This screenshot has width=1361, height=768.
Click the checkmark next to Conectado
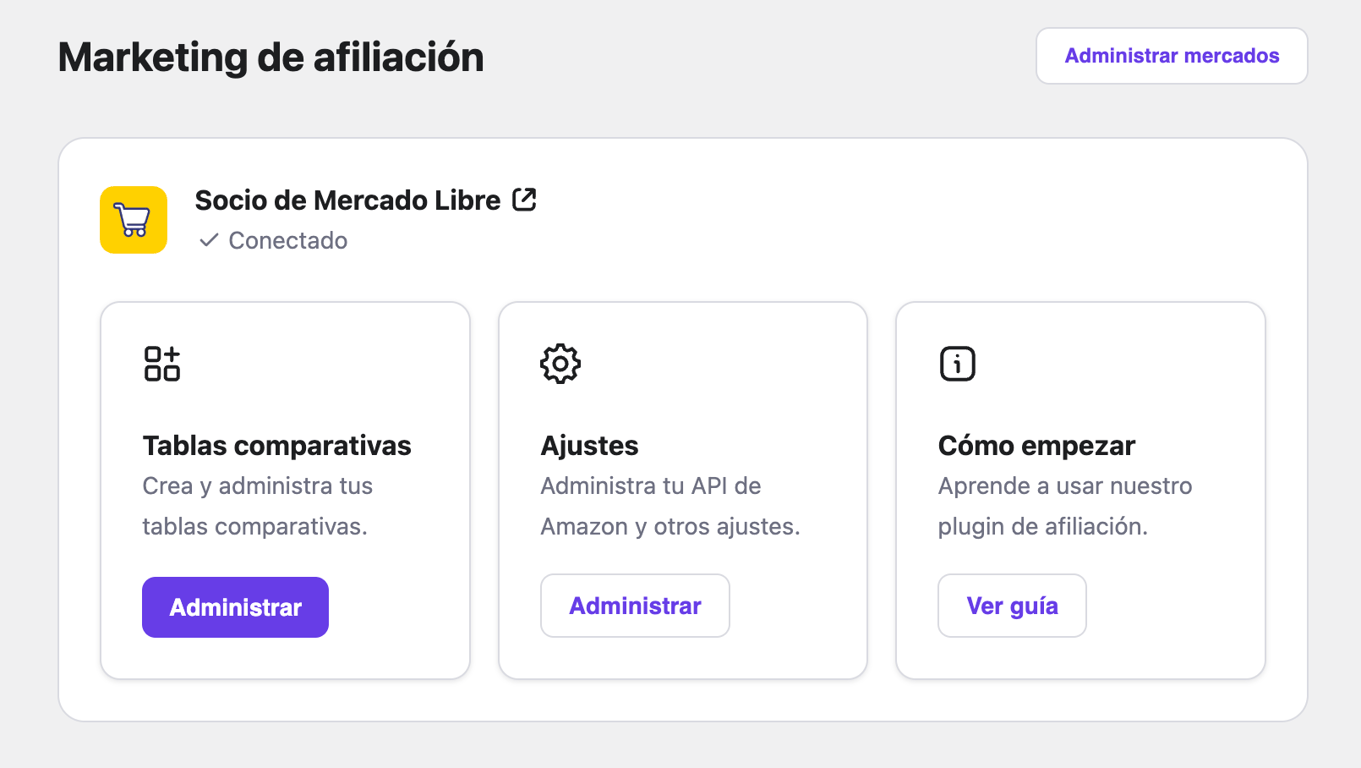coord(207,240)
